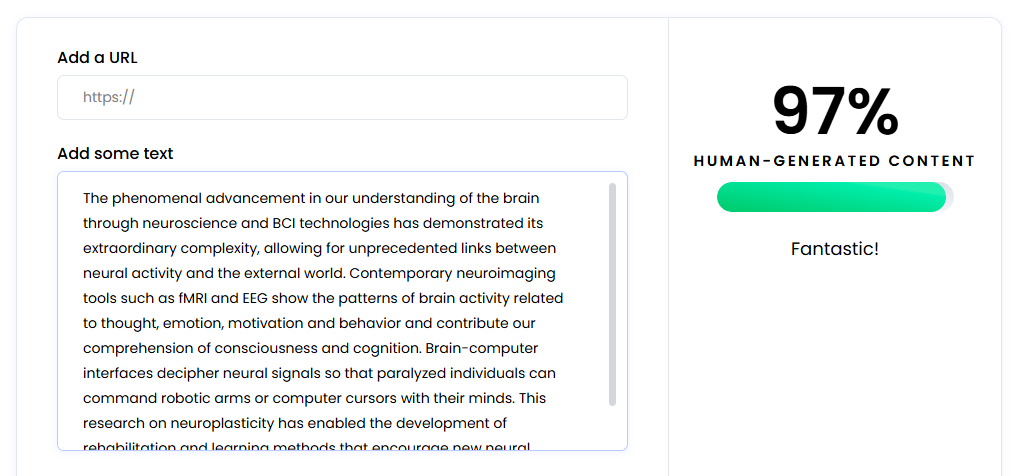Viewport: 1027px width, 476px height.
Task: Click the text area's vertical scrollbar thumb
Action: pos(612,294)
